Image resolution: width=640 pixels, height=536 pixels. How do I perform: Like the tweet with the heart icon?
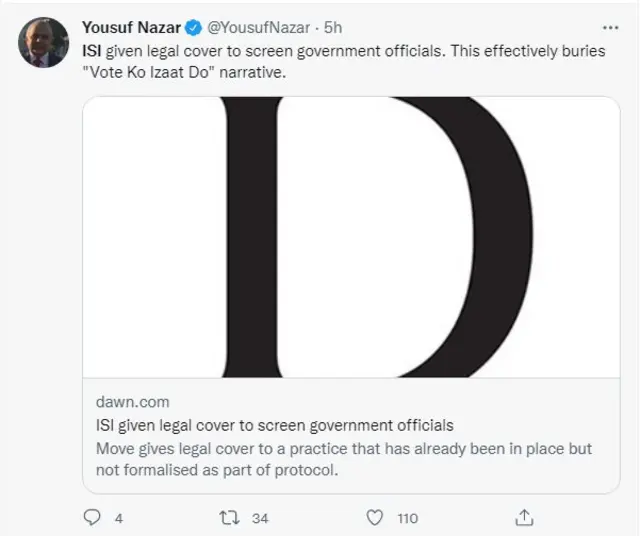(x=375, y=517)
